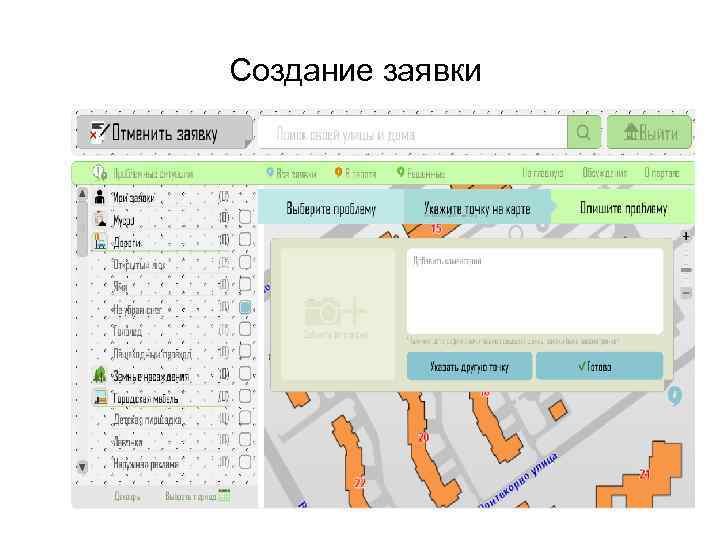Select Открытый люк row text
The height and width of the screenshot is (540, 720).
pyautogui.click(x=139, y=265)
